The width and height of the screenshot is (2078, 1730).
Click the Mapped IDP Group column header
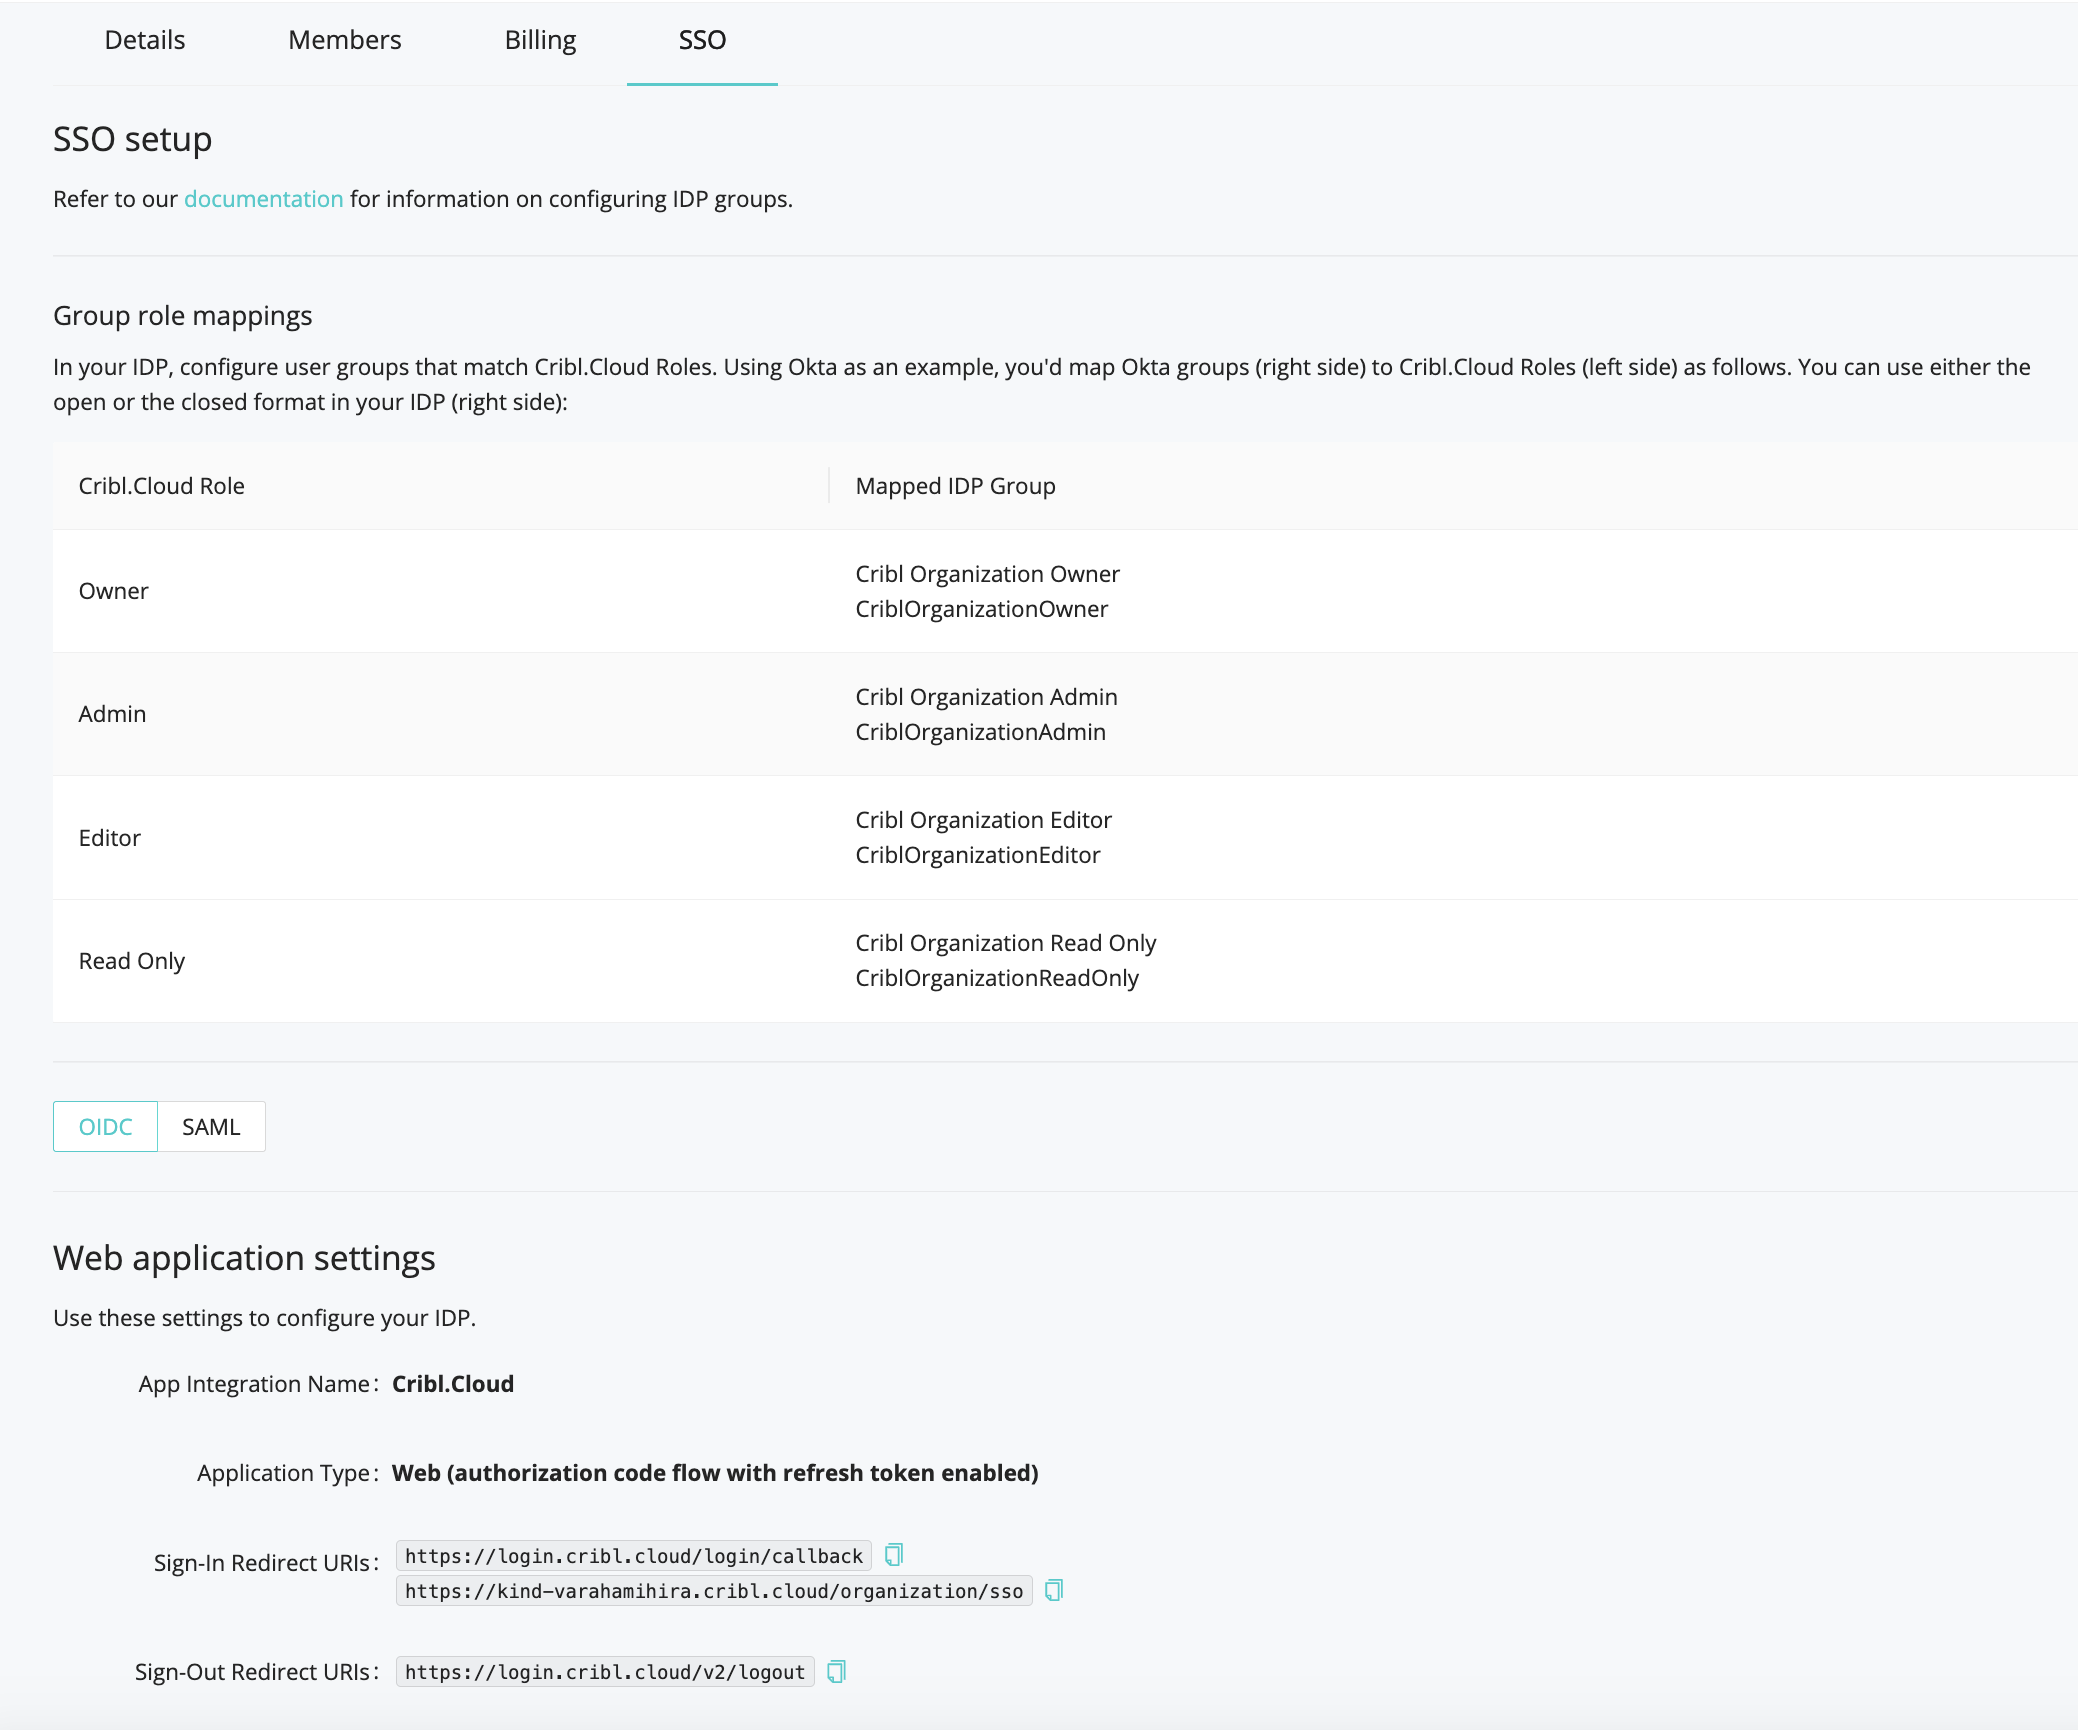click(955, 485)
